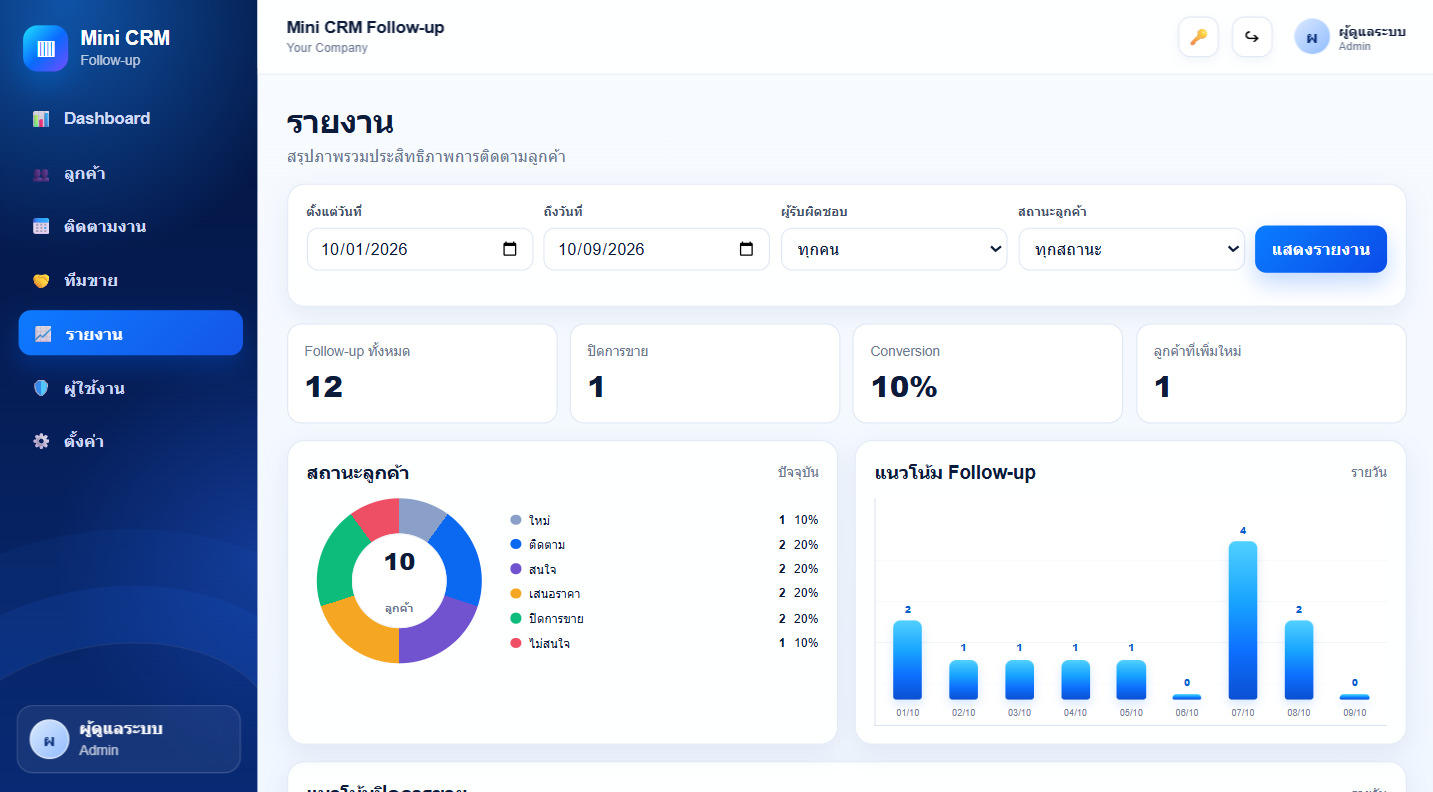Click the ตั้งค่า gear icon in sidebar
Image resolution: width=1433 pixels, height=792 pixels.
click(41, 441)
